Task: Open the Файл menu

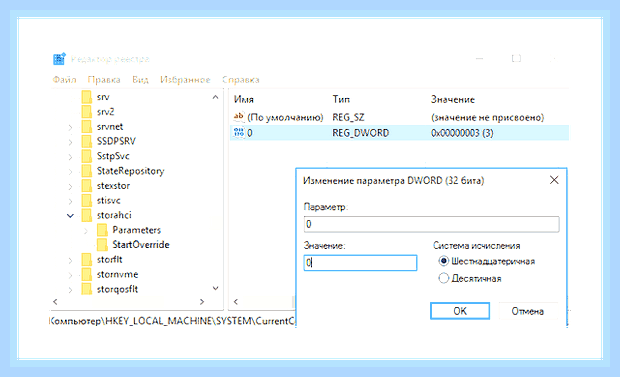Action: pyautogui.click(x=64, y=80)
